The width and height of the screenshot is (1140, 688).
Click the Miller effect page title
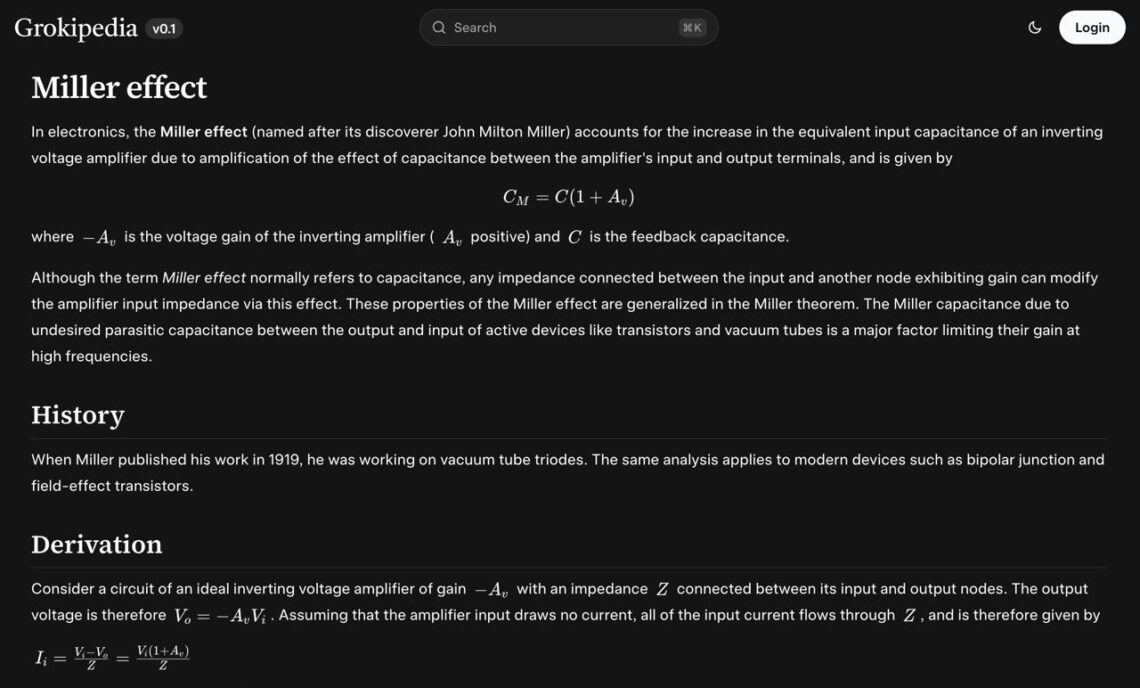[x=119, y=88]
